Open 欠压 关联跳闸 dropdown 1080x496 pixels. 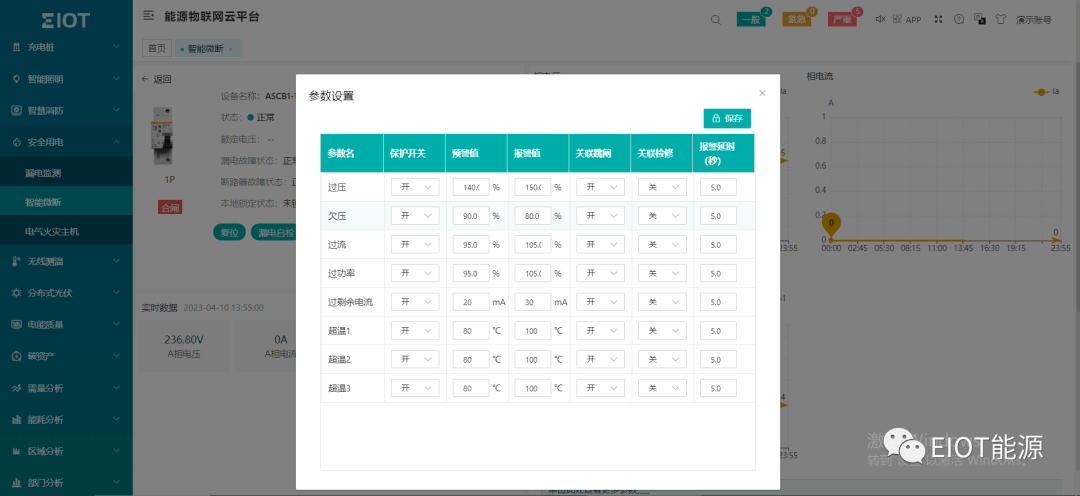(x=600, y=216)
